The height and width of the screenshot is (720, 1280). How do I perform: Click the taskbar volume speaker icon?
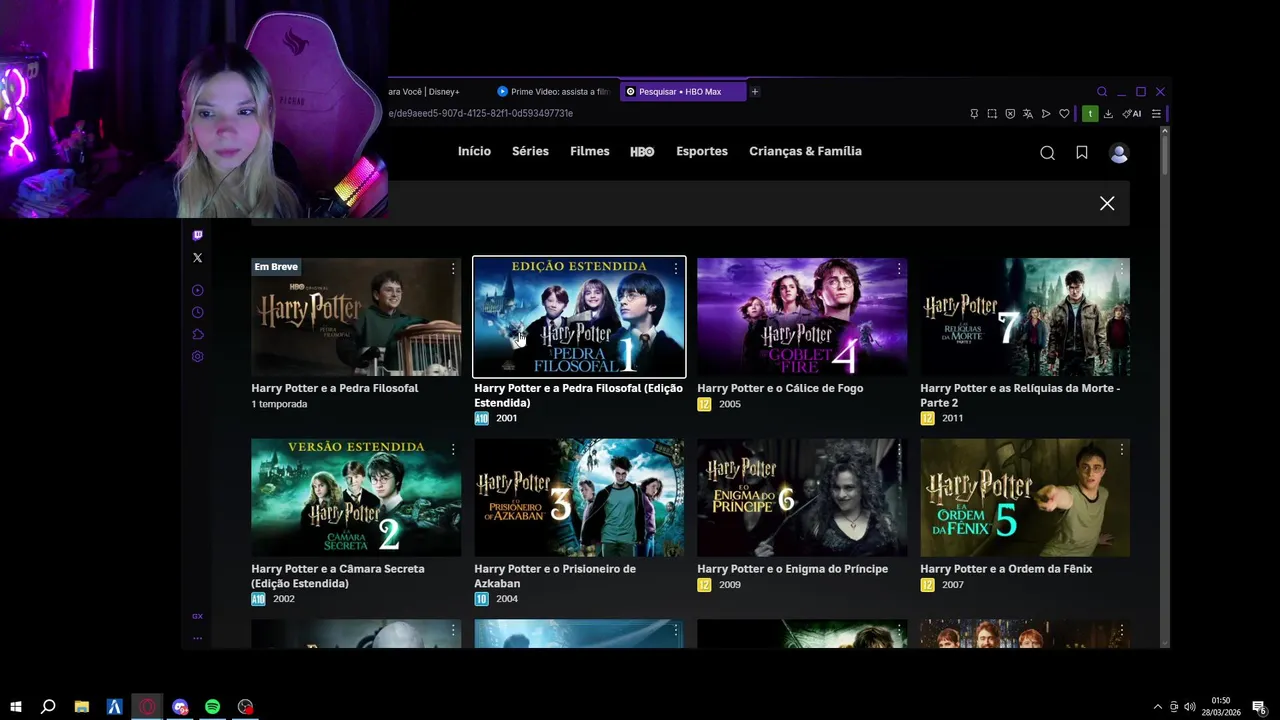pos(1189,707)
